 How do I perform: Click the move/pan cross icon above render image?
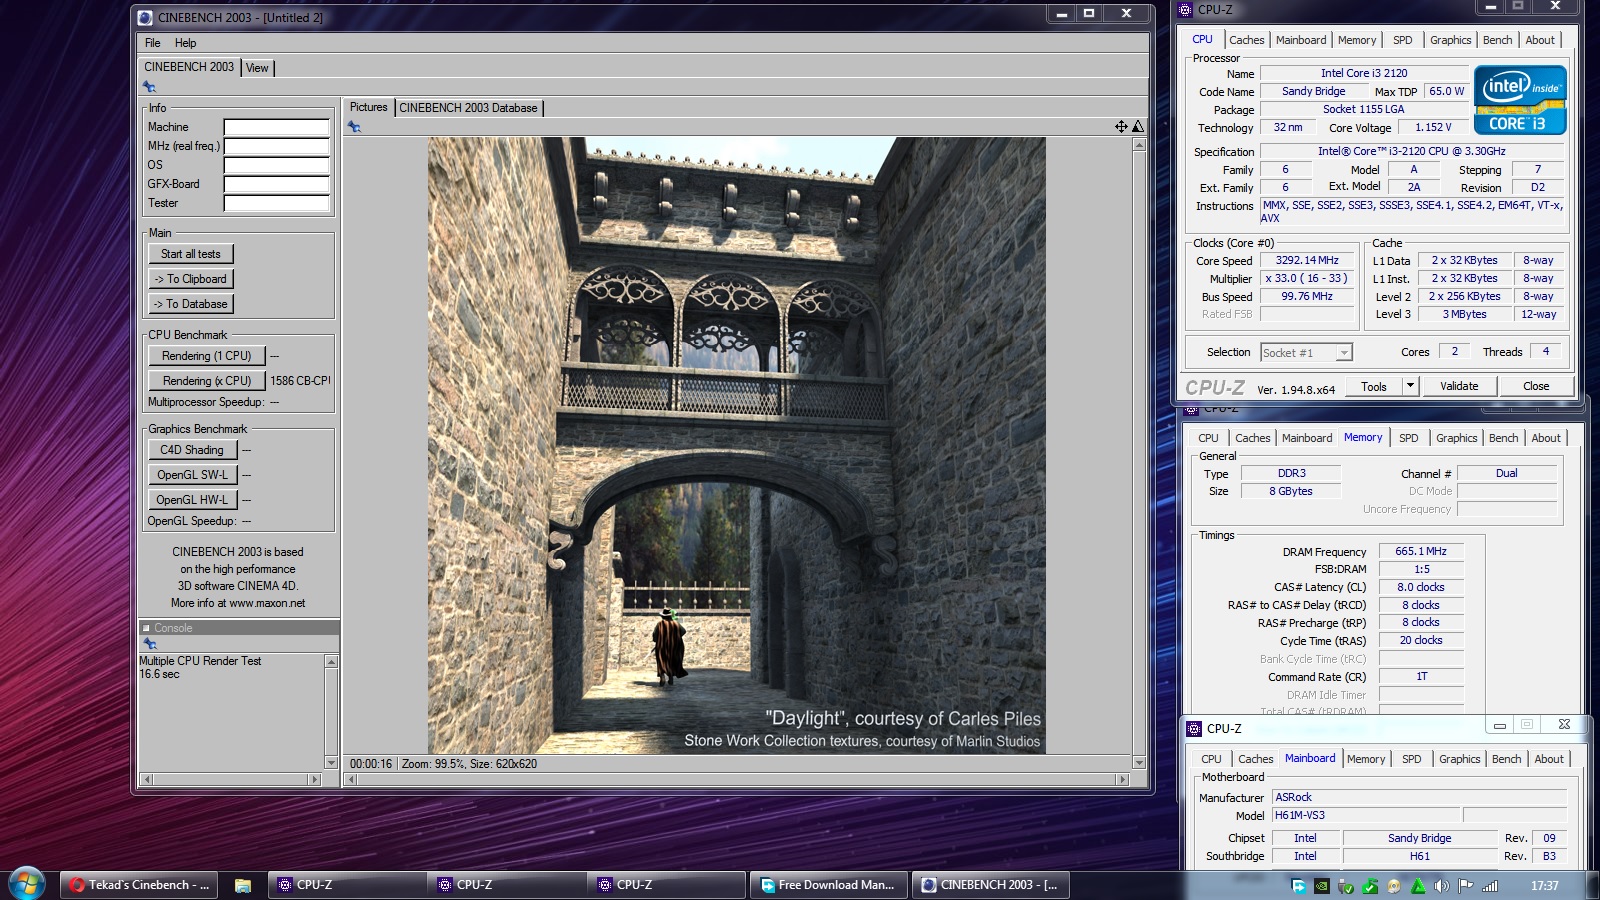[1121, 127]
